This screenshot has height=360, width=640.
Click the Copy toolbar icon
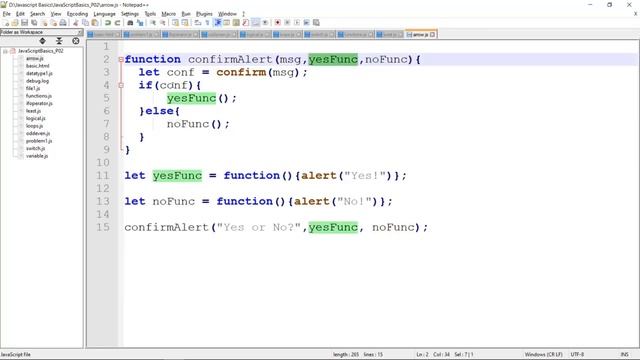(x=85, y=23)
